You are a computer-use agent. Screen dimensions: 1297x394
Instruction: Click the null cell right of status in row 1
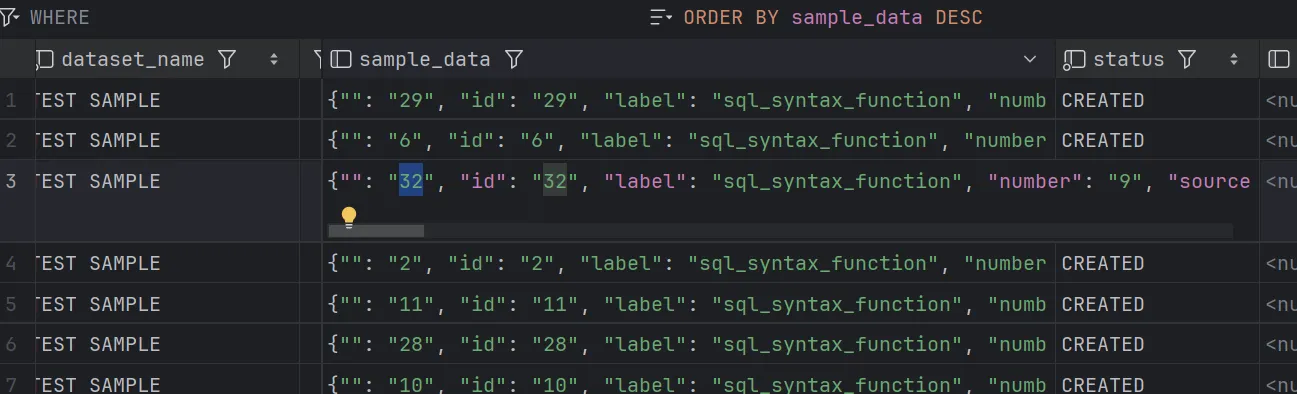(x=1280, y=100)
